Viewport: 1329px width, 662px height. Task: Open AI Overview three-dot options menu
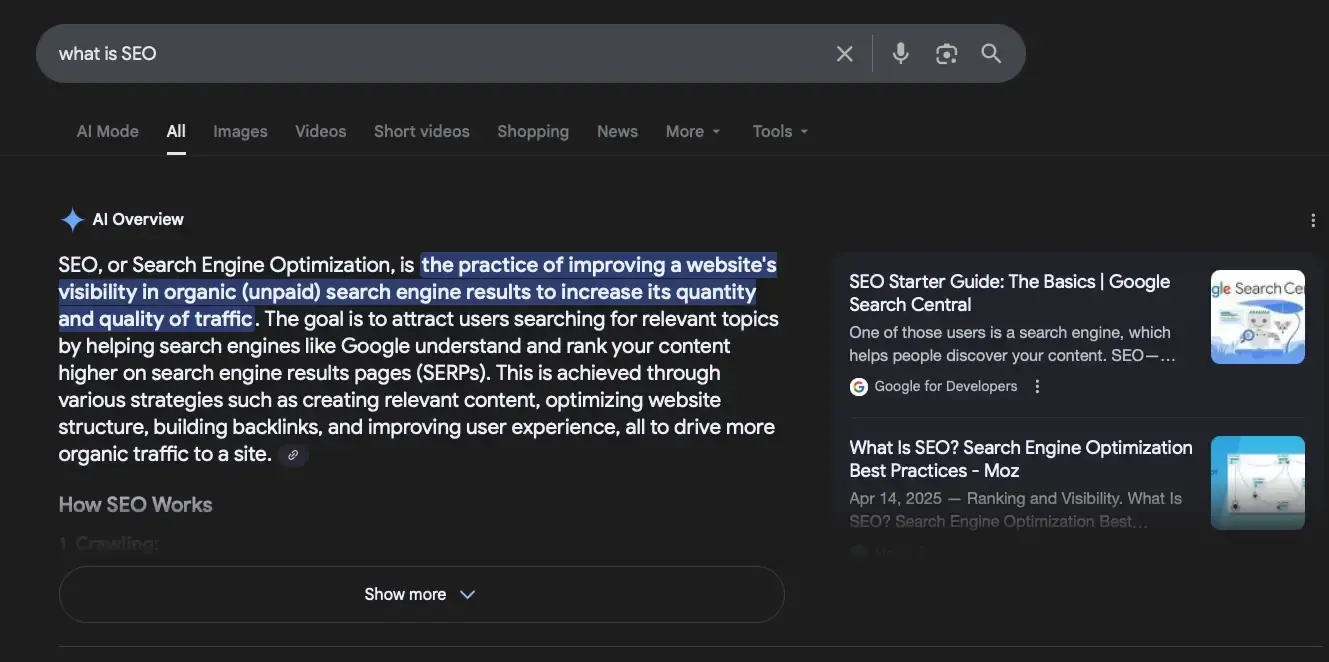tap(1313, 221)
